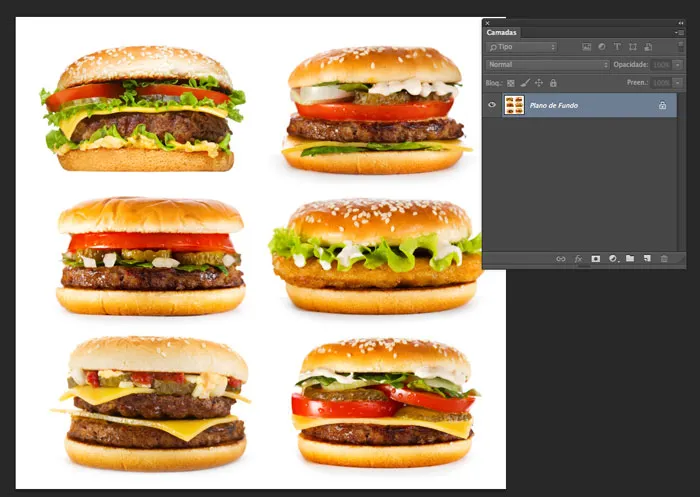Close the Camadas panel
The width and height of the screenshot is (700, 497).
point(488,23)
